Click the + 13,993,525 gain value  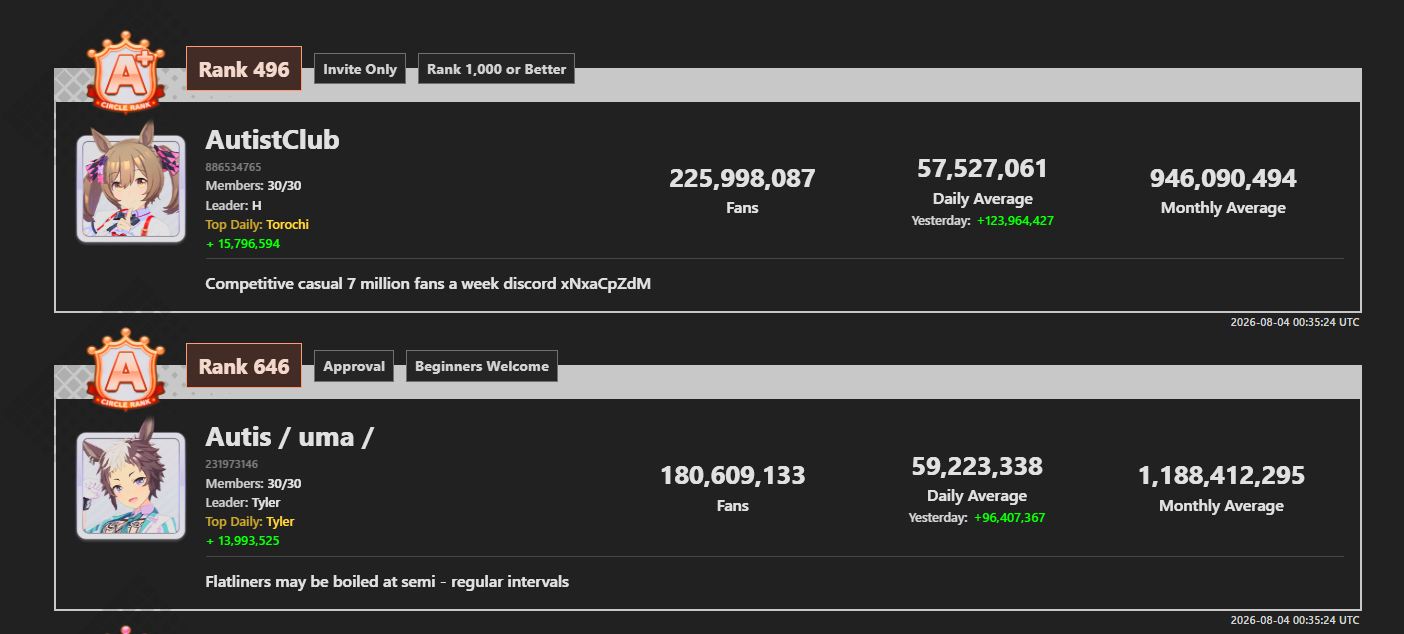(x=243, y=541)
